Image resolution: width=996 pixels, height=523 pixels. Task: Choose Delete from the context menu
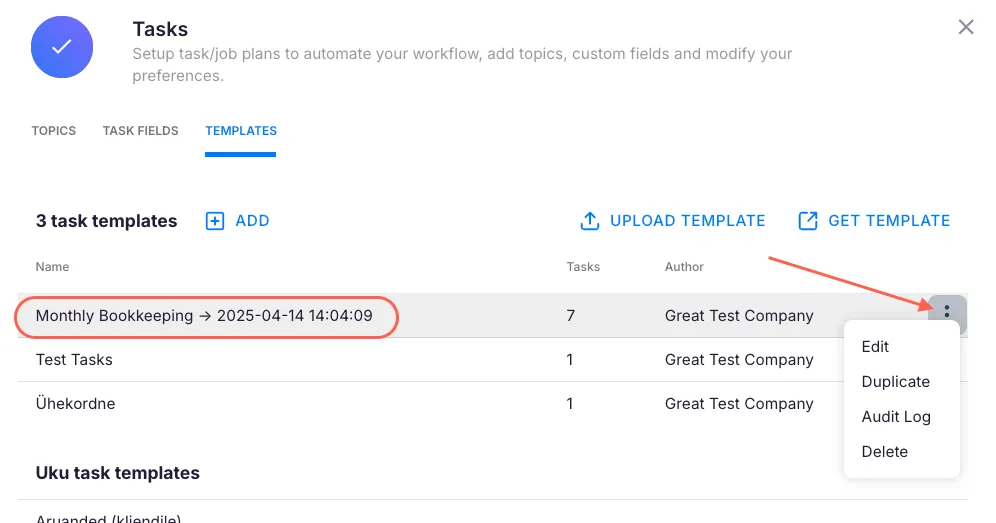click(x=884, y=452)
